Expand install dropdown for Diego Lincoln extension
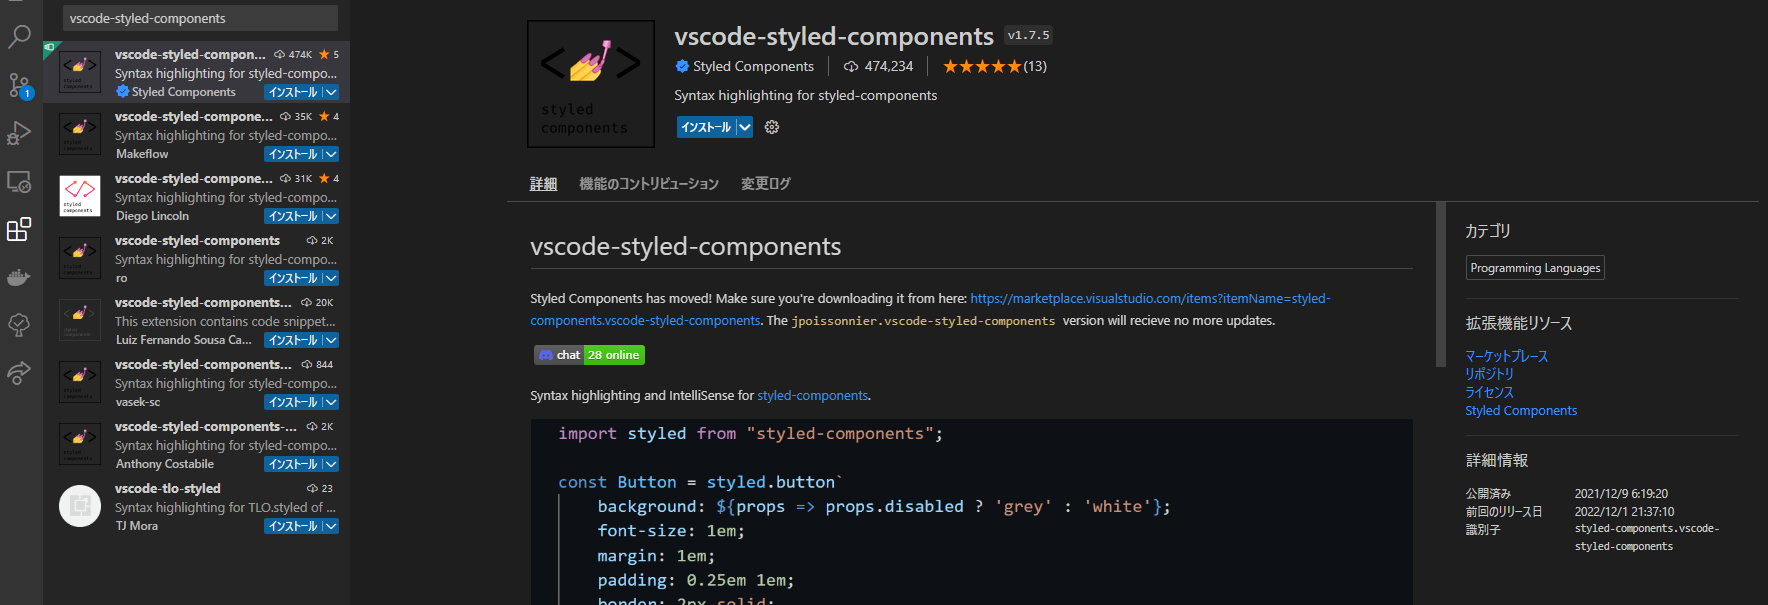The image size is (1768, 605). (331, 216)
